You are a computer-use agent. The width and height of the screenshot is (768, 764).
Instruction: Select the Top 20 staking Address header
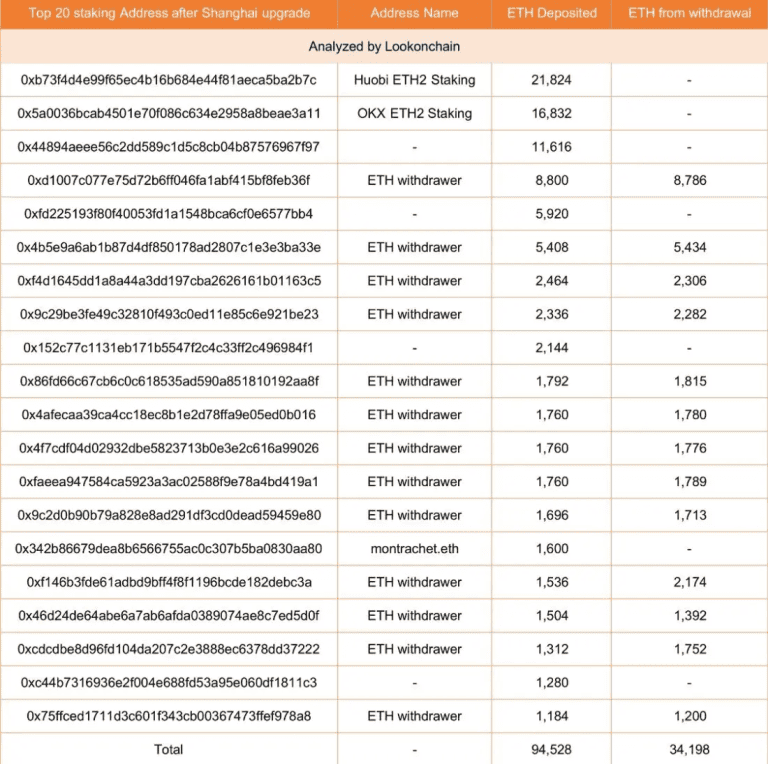coord(169,13)
